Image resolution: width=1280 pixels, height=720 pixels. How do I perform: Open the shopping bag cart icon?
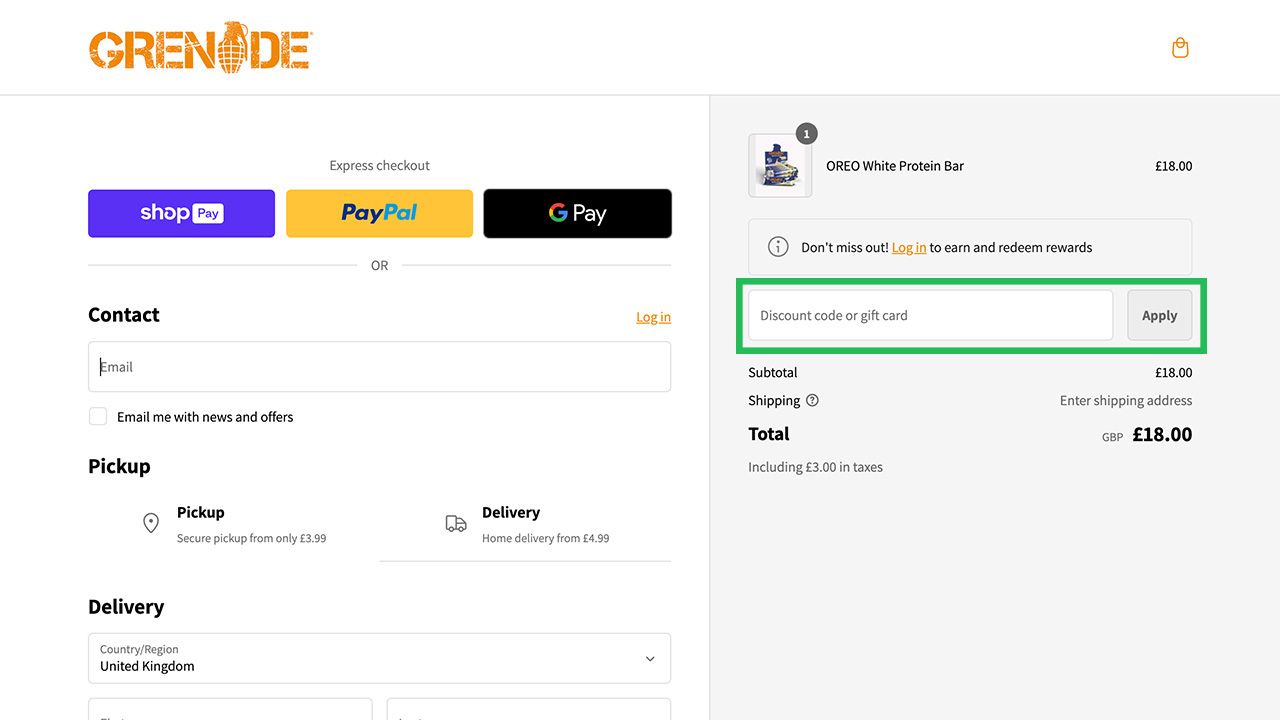(x=1180, y=48)
